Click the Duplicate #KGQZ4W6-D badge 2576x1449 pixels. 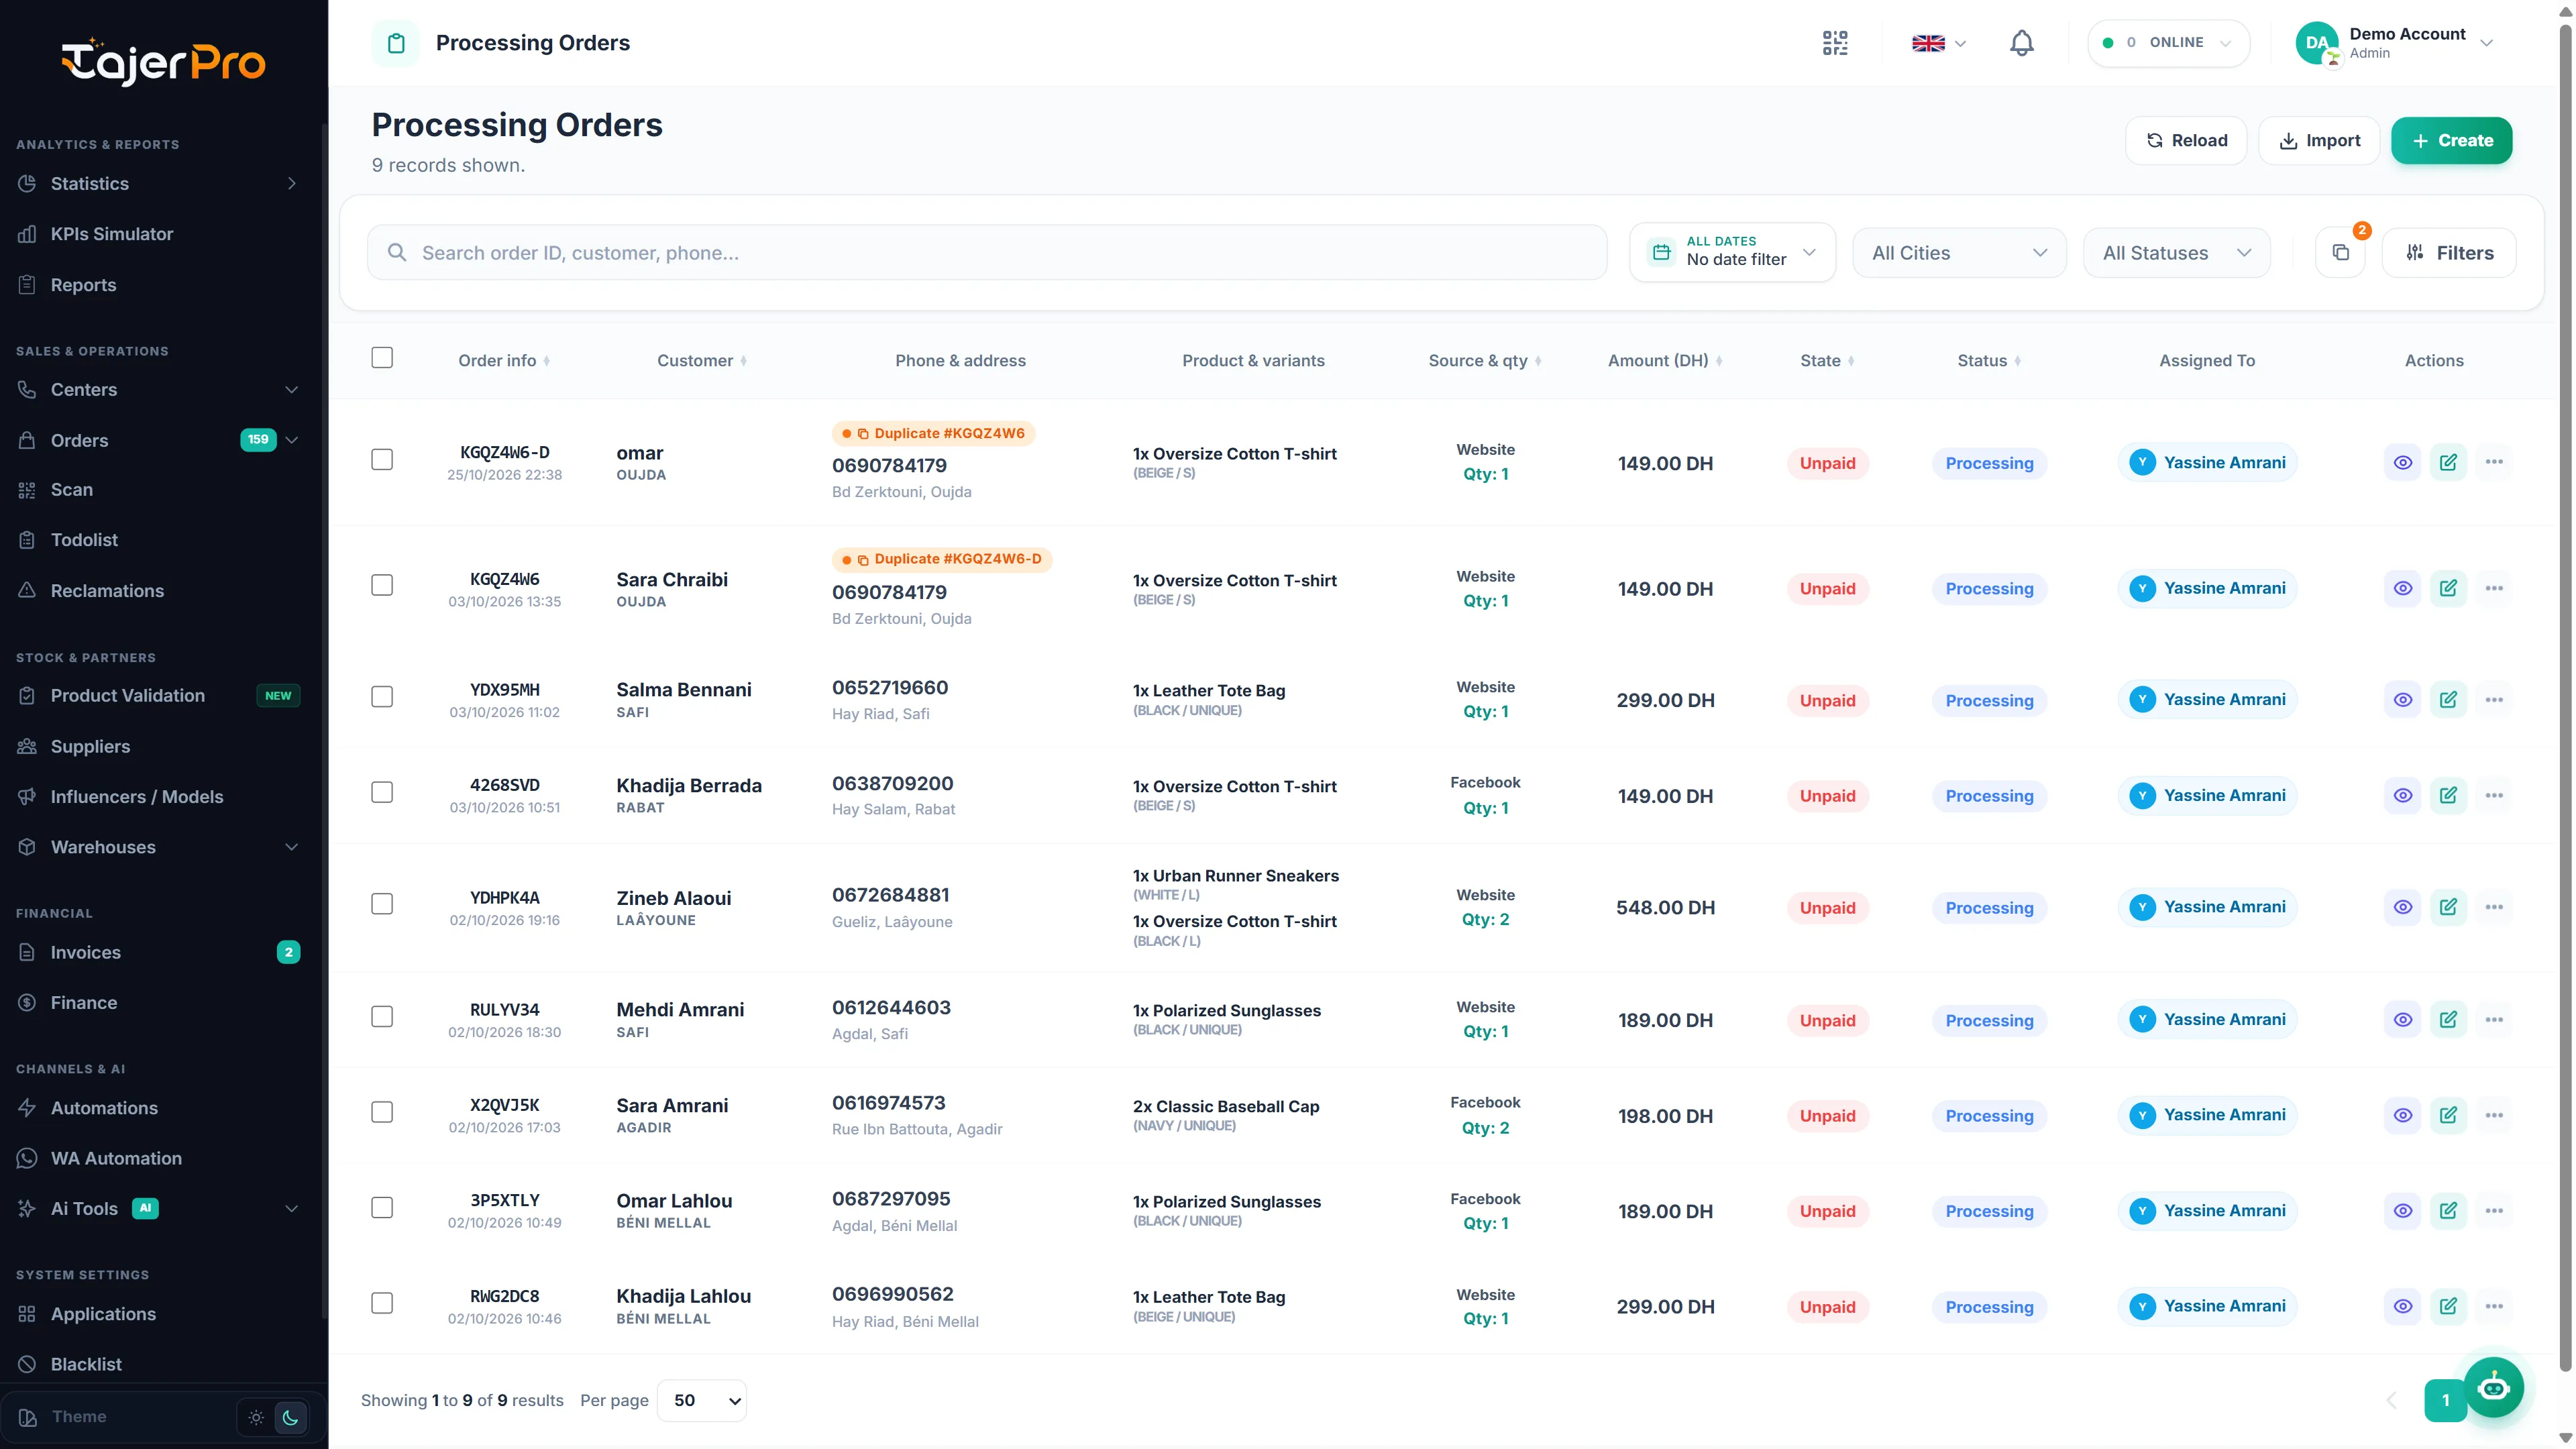pos(942,559)
